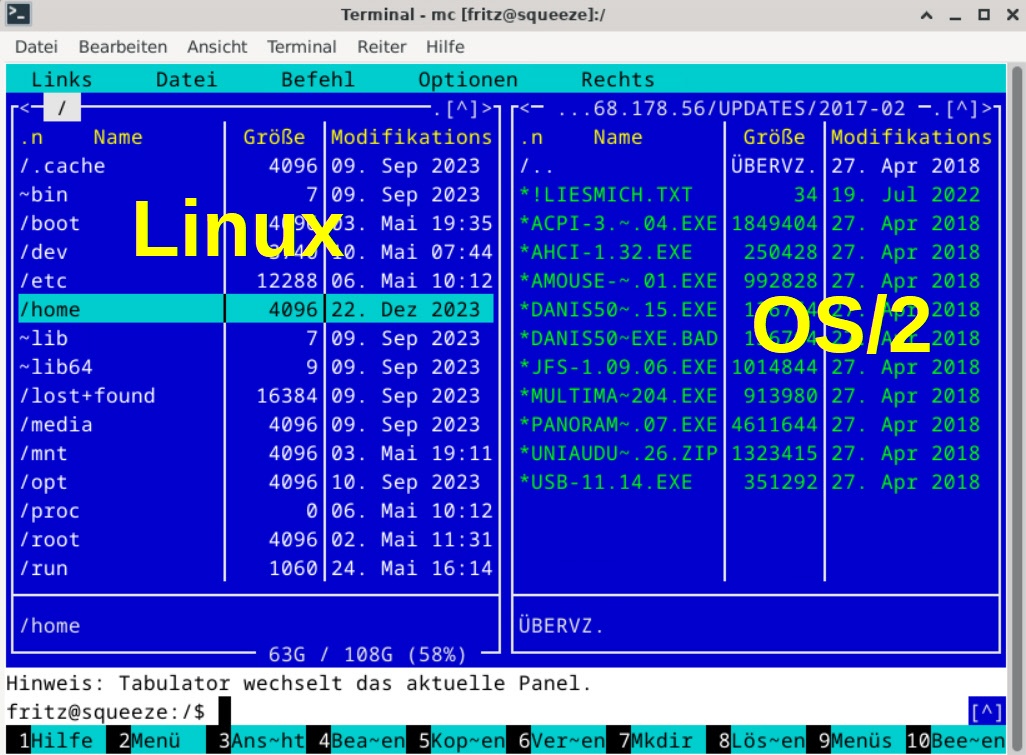Open left panel history list [^]
This screenshot has height=755, width=1026.
click(x=462, y=109)
